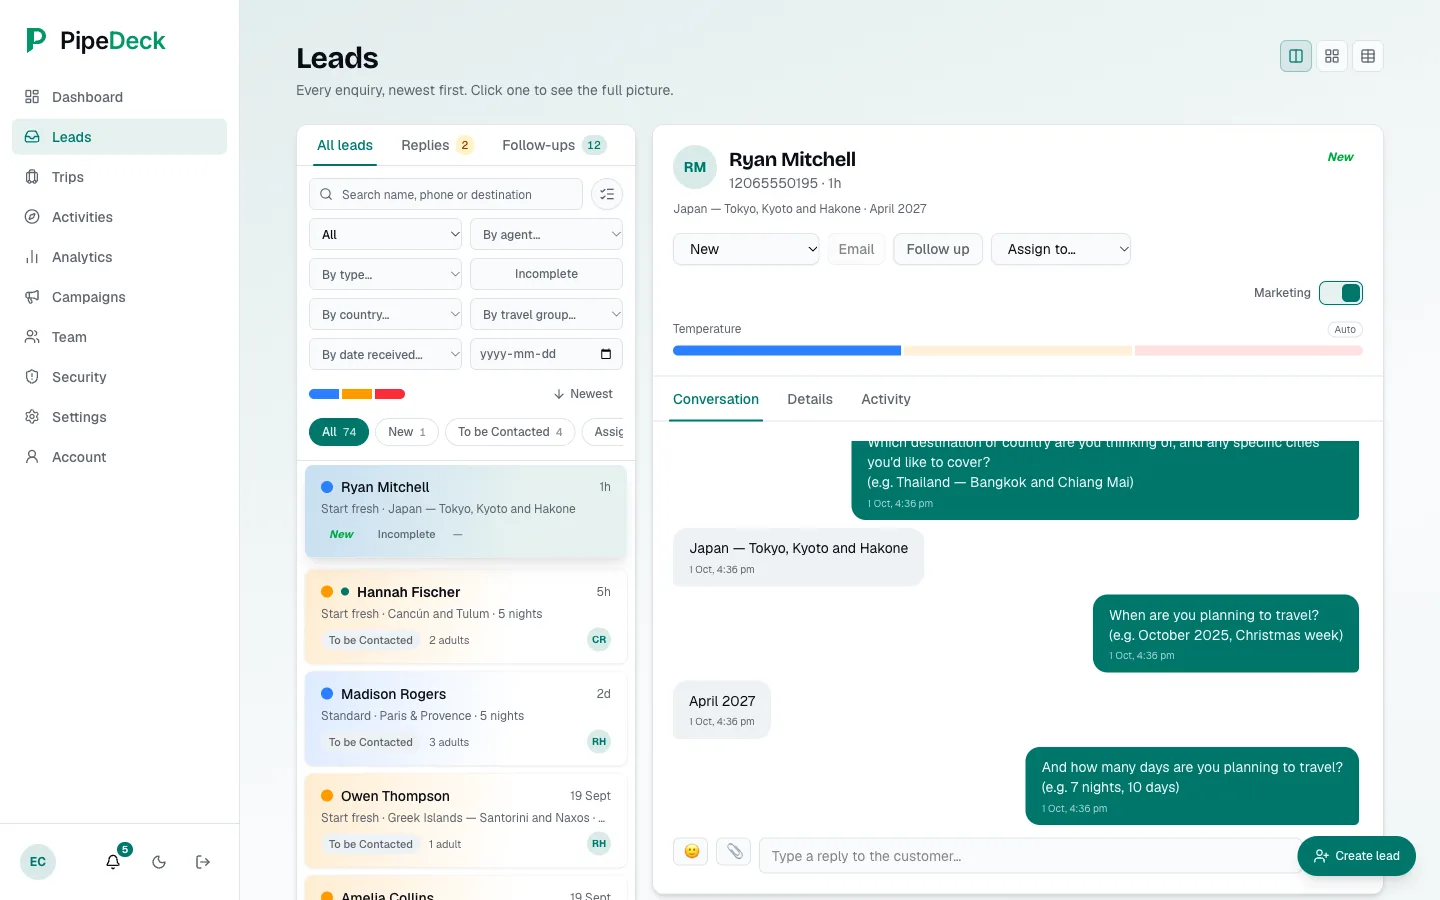Open the By country dropdown
This screenshot has height=900, width=1440.
[x=385, y=314]
